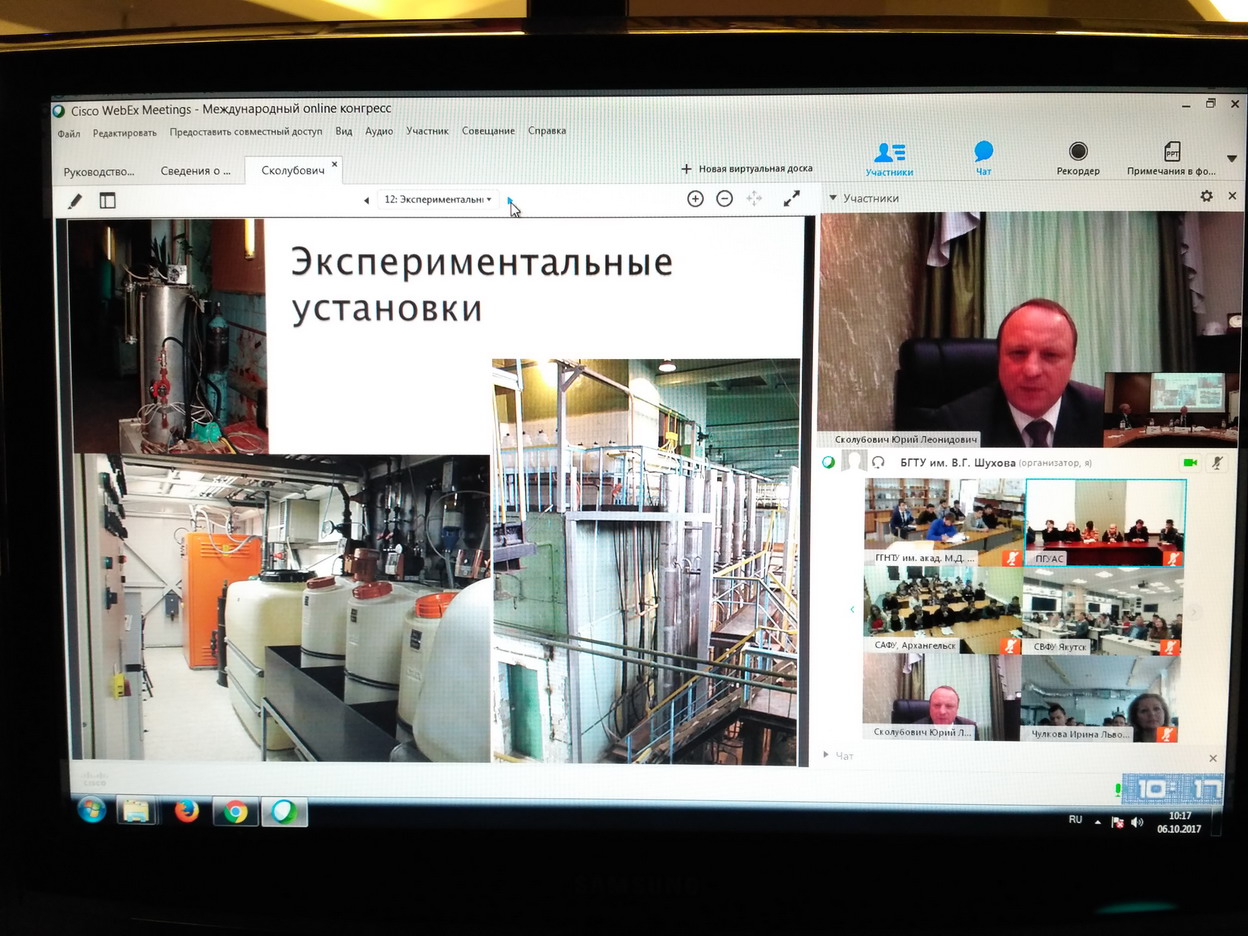Select the pencil annotation tool
The image size is (1248, 936).
click(75, 201)
